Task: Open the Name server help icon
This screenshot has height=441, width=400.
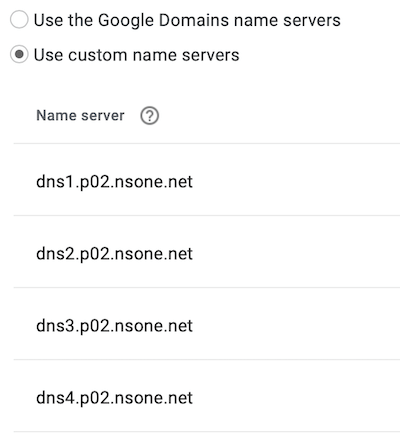Action: 149,116
